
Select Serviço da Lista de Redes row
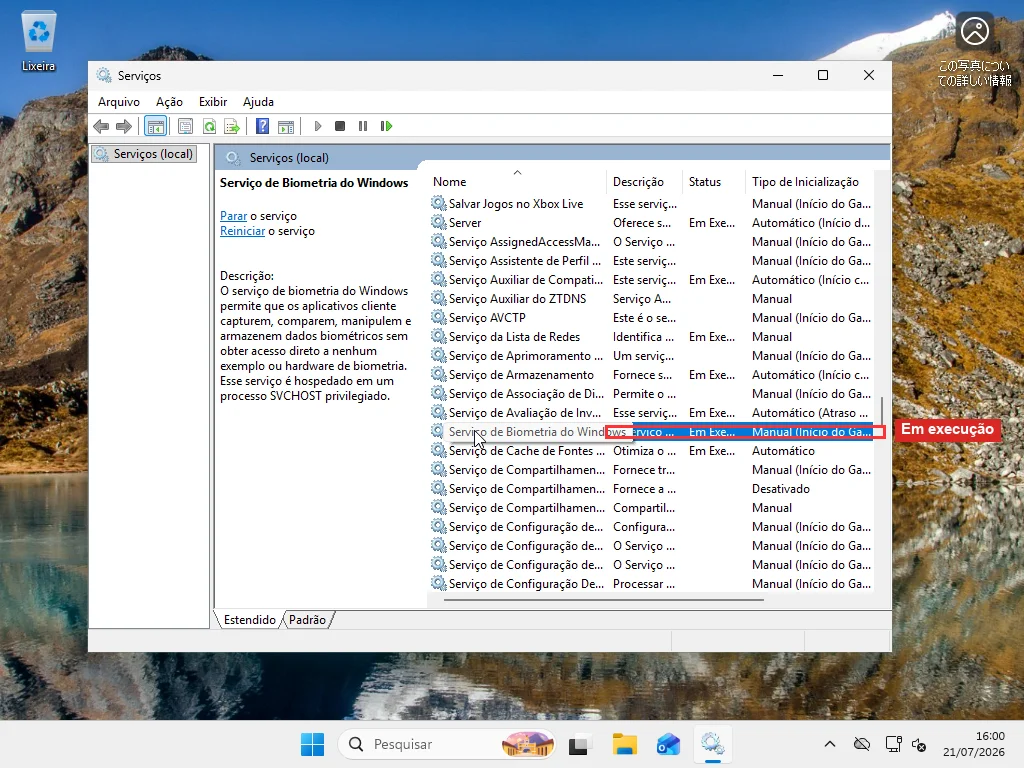[651, 337]
